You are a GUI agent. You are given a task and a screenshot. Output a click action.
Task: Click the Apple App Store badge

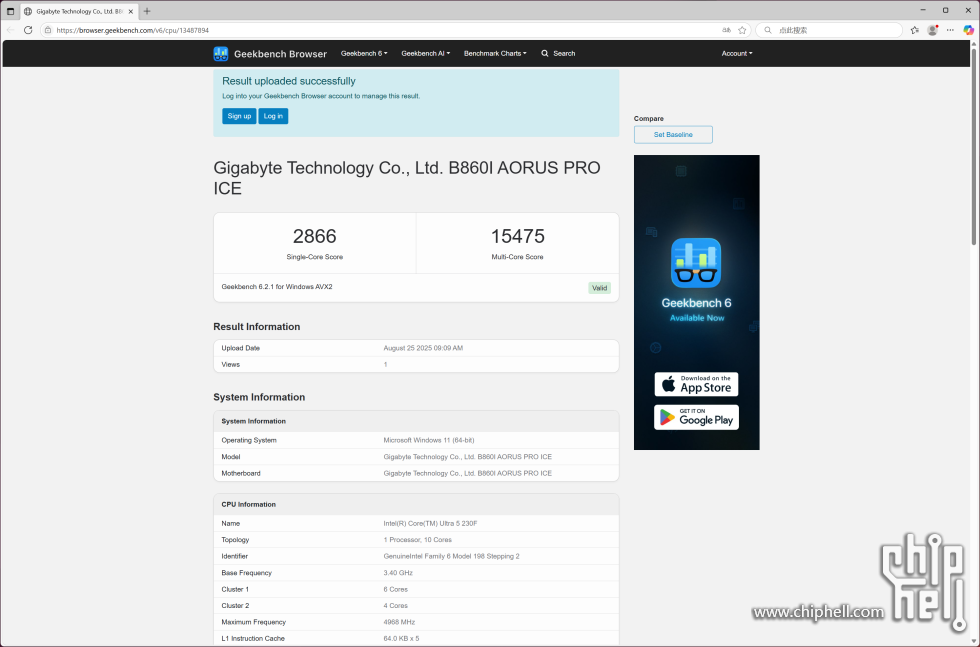coord(696,384)
